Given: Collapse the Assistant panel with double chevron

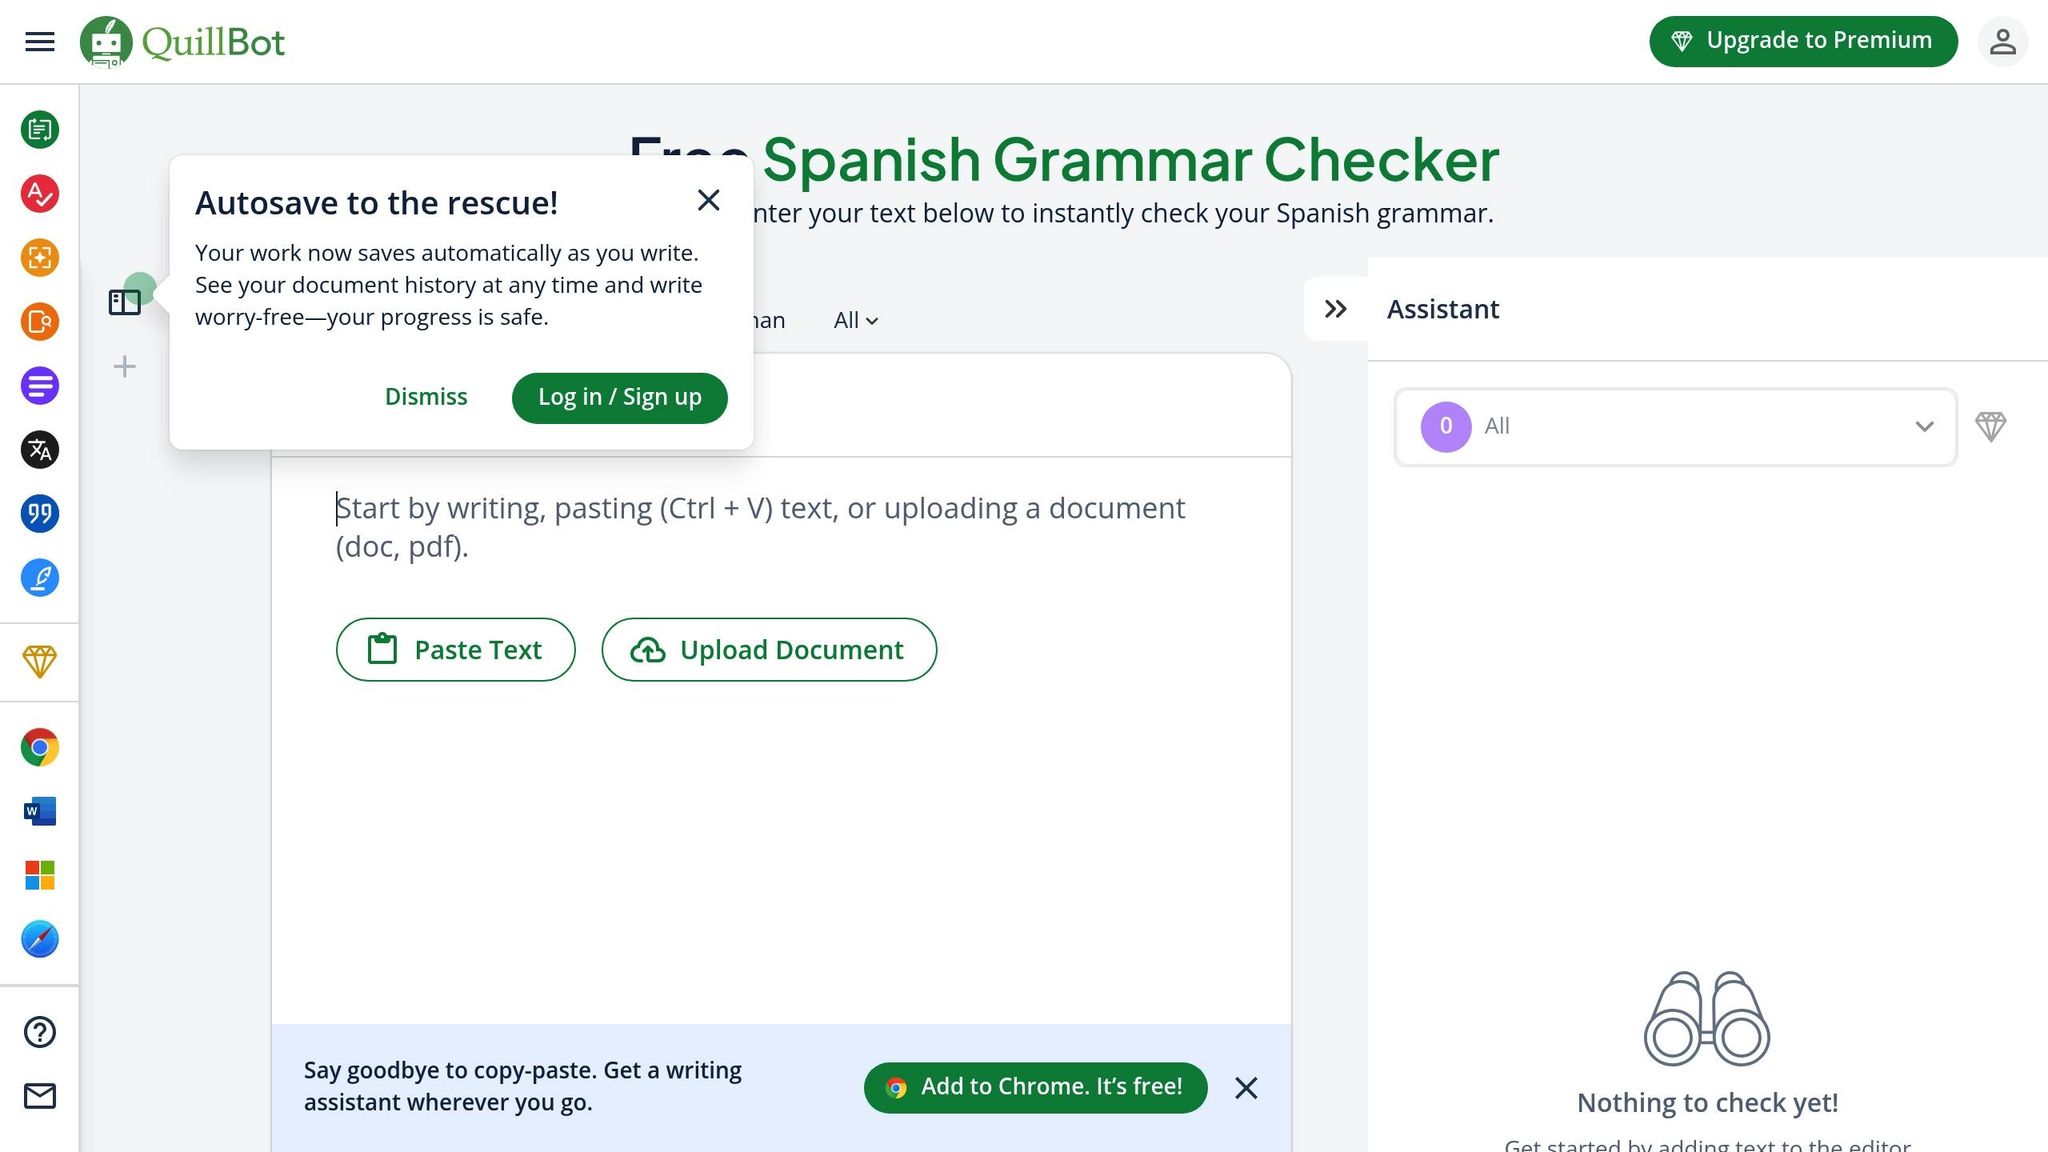Looking at the screenshot, I should coord(1335,309).
